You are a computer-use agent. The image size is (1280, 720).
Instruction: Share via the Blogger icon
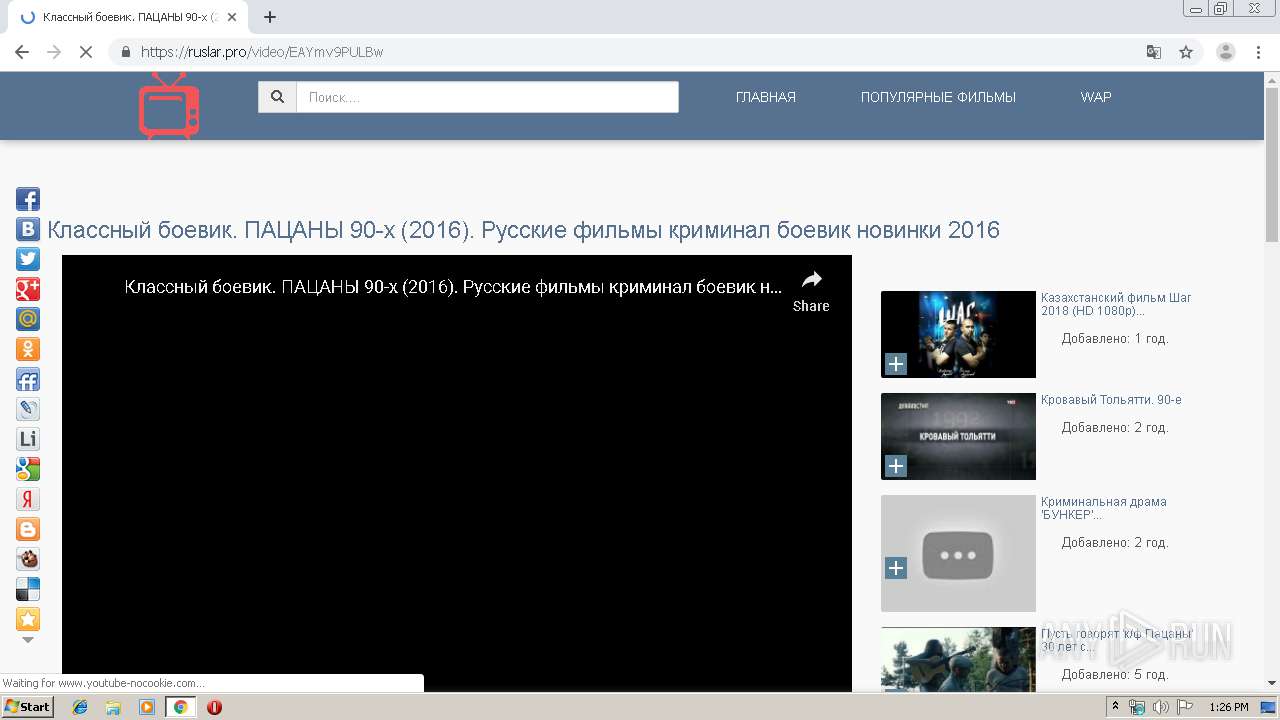point(28,529)
